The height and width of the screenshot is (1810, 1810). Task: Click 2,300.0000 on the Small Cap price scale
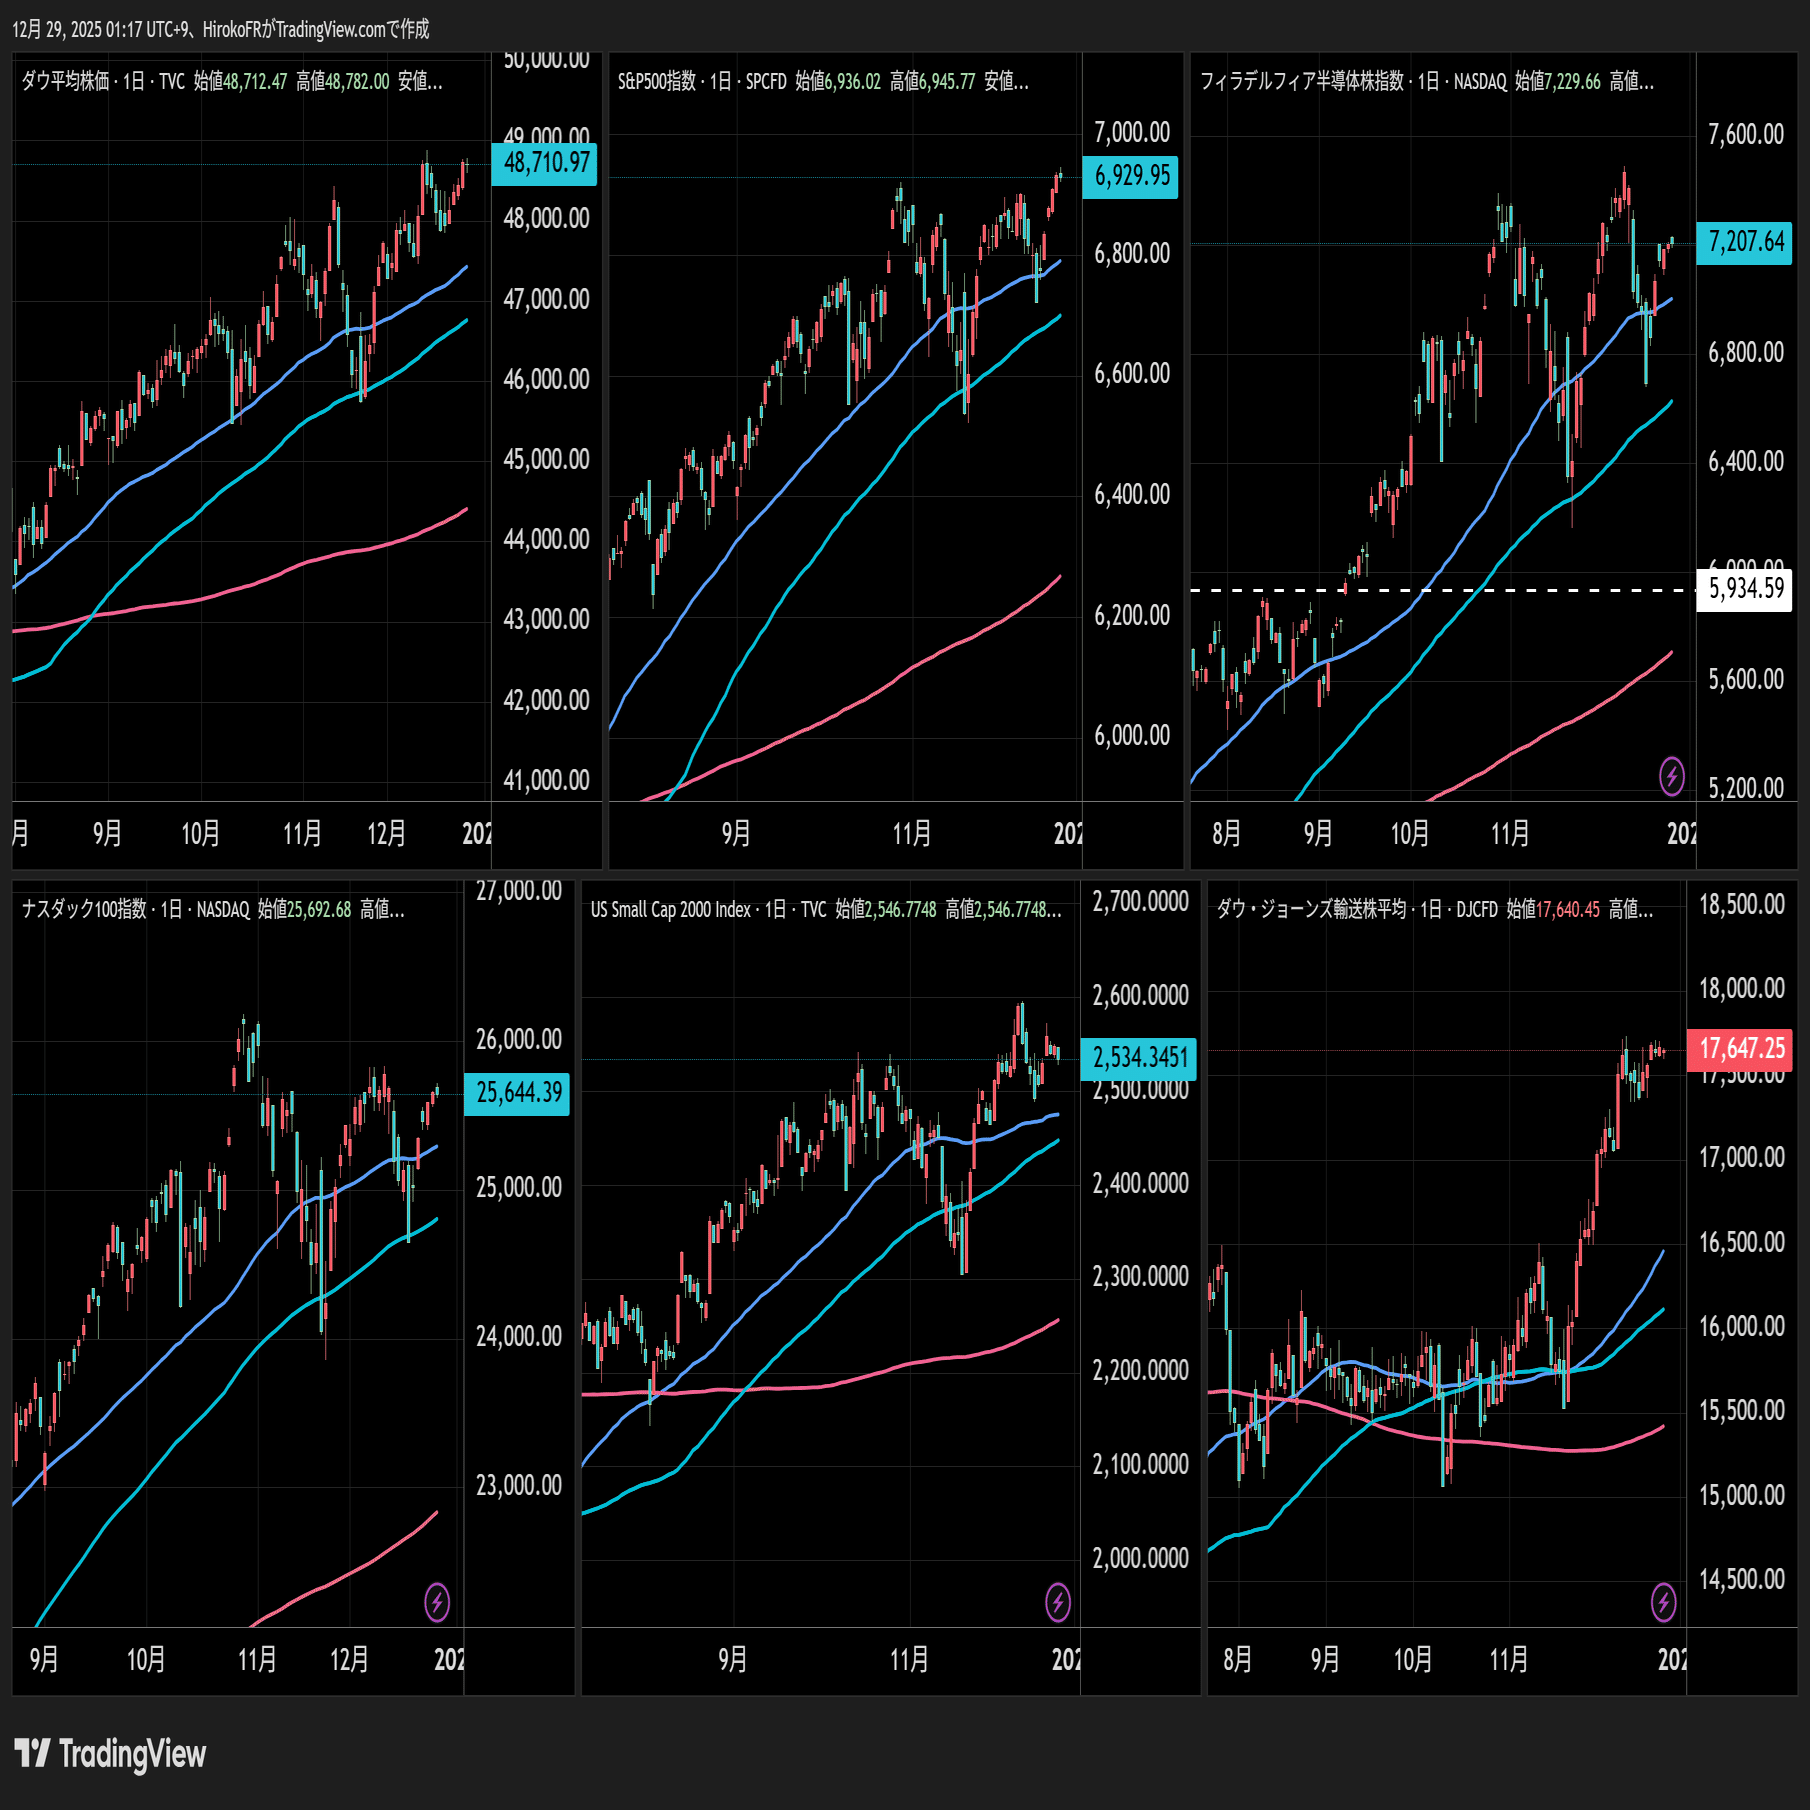1140,1276
